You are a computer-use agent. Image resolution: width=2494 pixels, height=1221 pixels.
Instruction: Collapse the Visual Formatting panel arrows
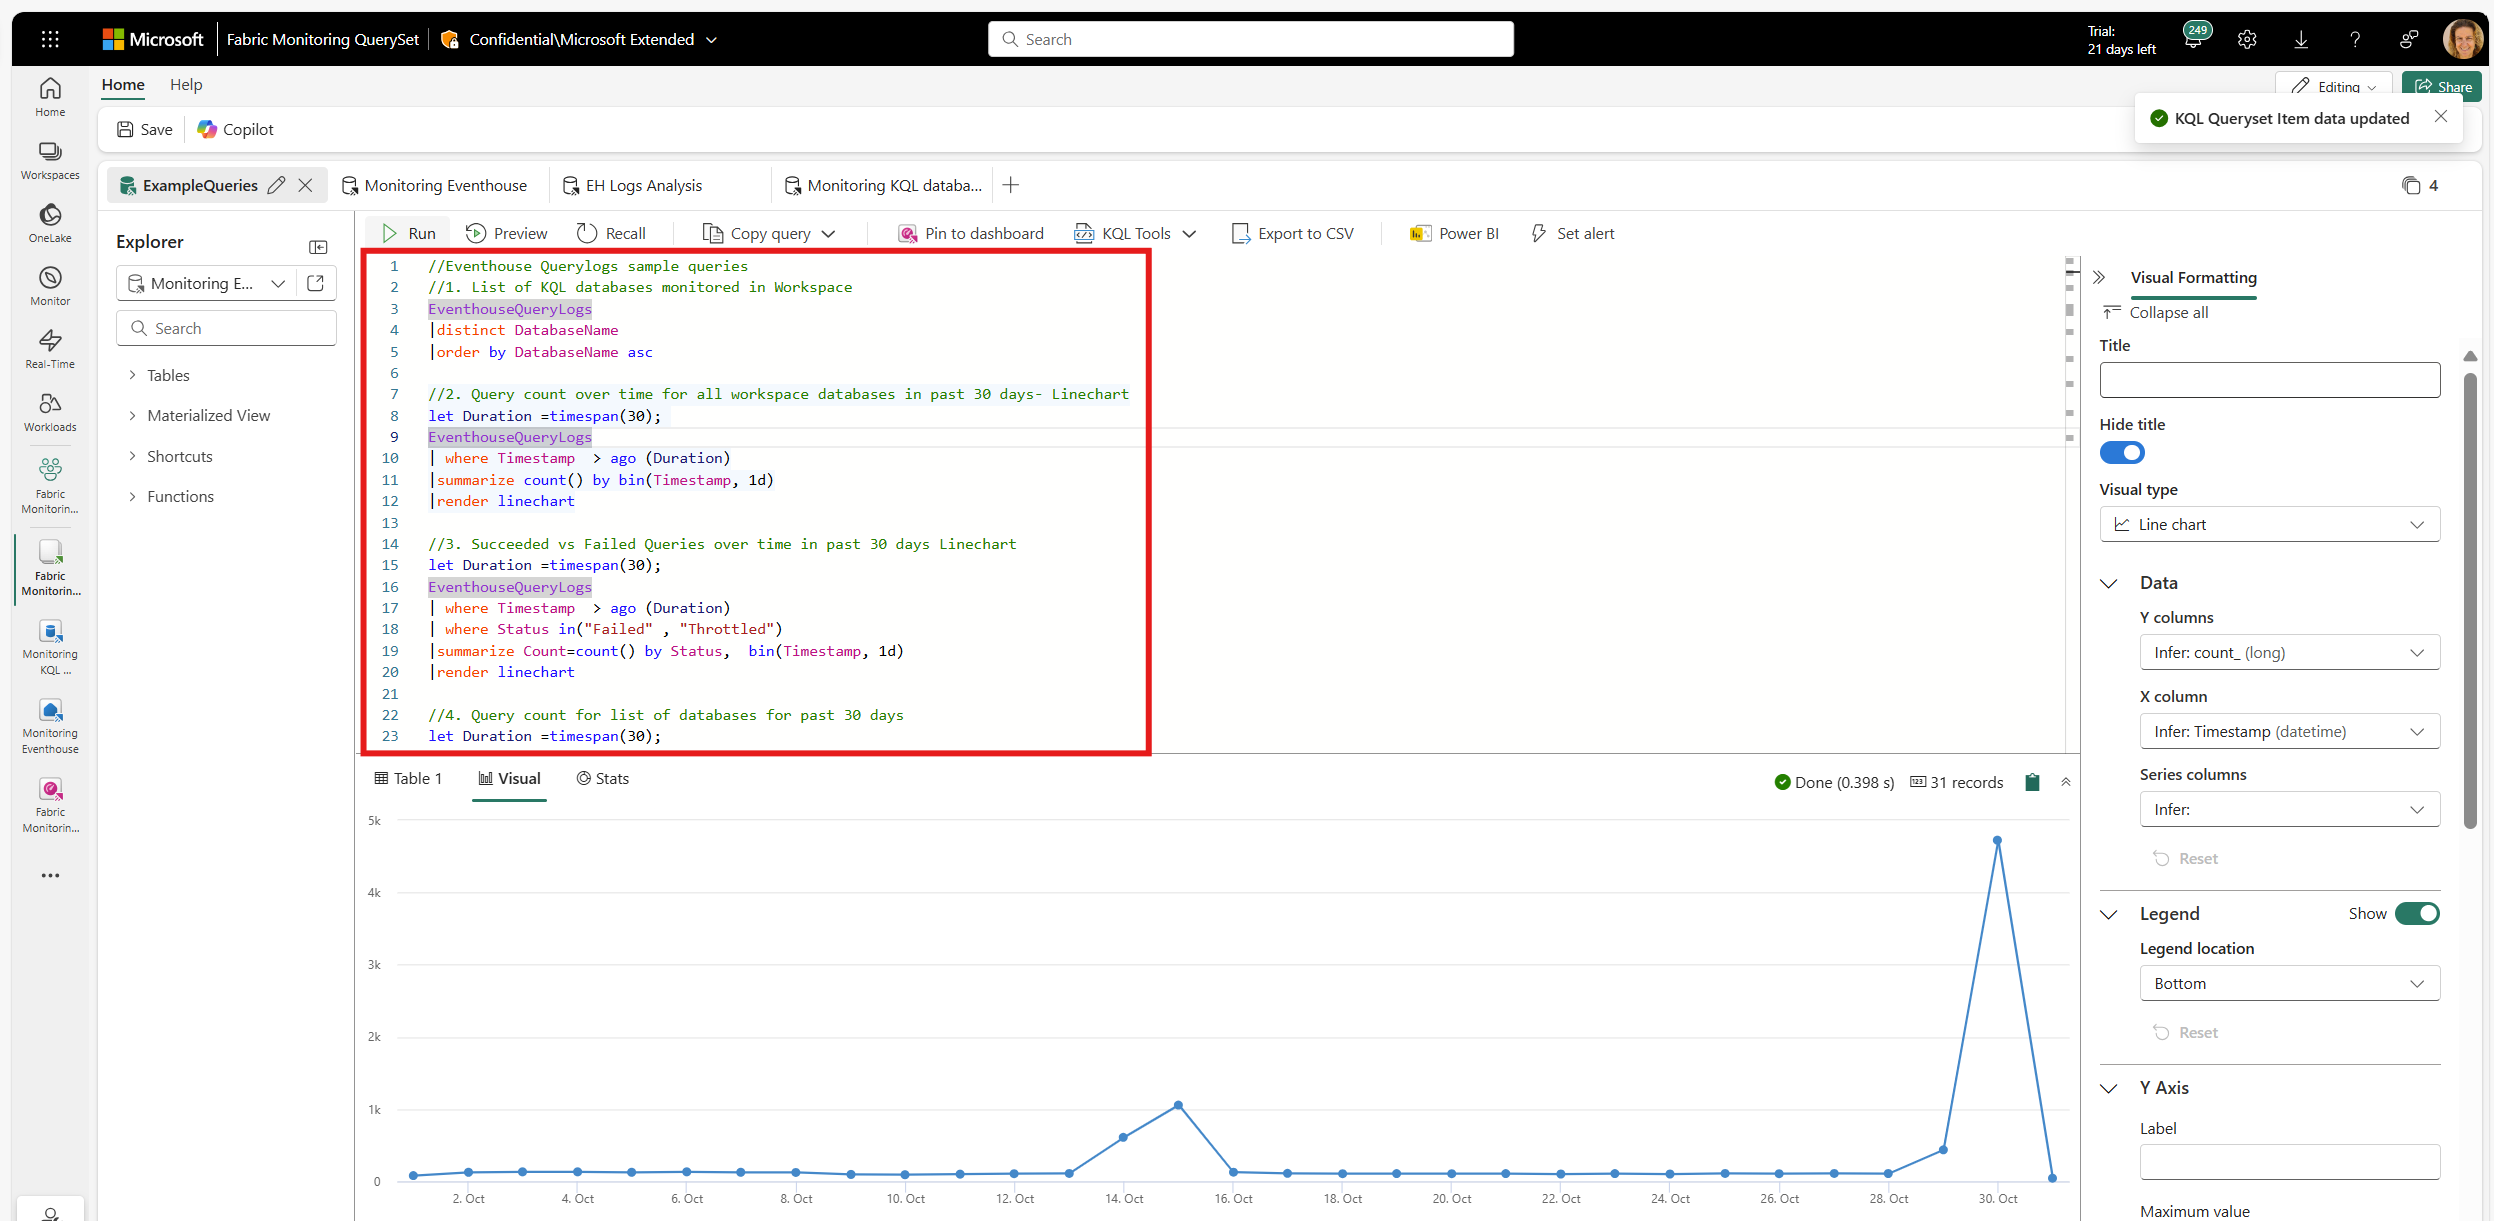(x=2099, y=278)
